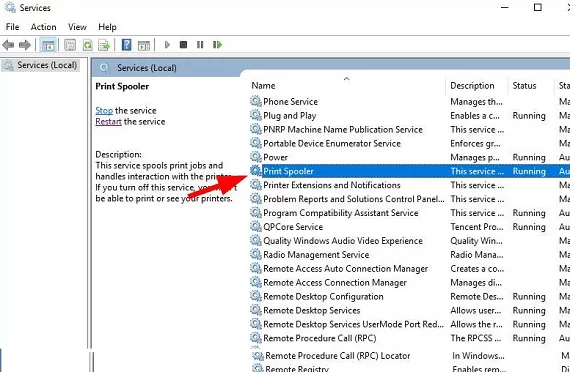The image size is (570, 372).
Task: Open the Help question mark icon
Action: [x=127, y=45]
